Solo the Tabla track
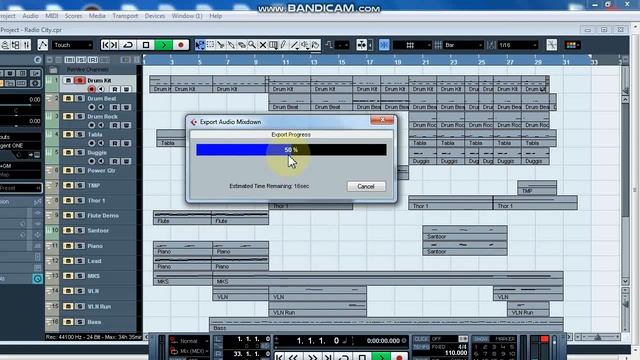640x360 pixels. tap(79, 134)
